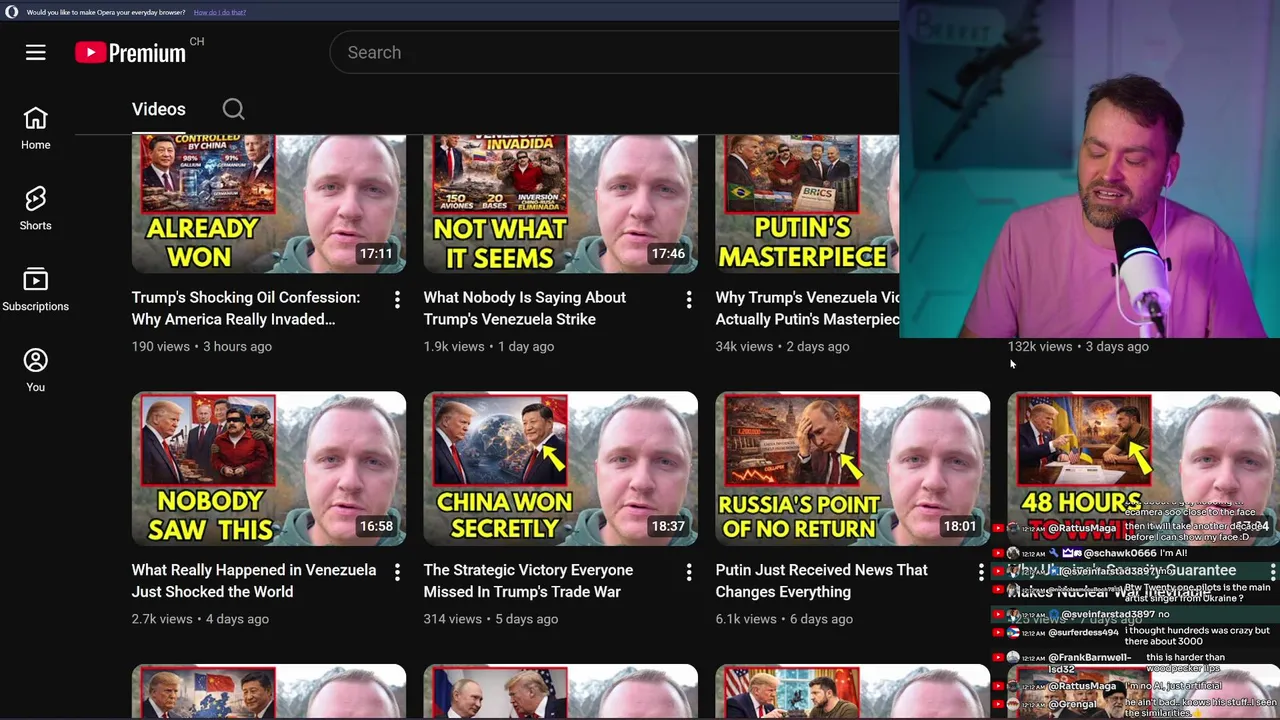This screenshot has width=1280, height=720.
Task: Open NOBODY SAW THIS thumbnail
Action: click(x=269, y=468)
